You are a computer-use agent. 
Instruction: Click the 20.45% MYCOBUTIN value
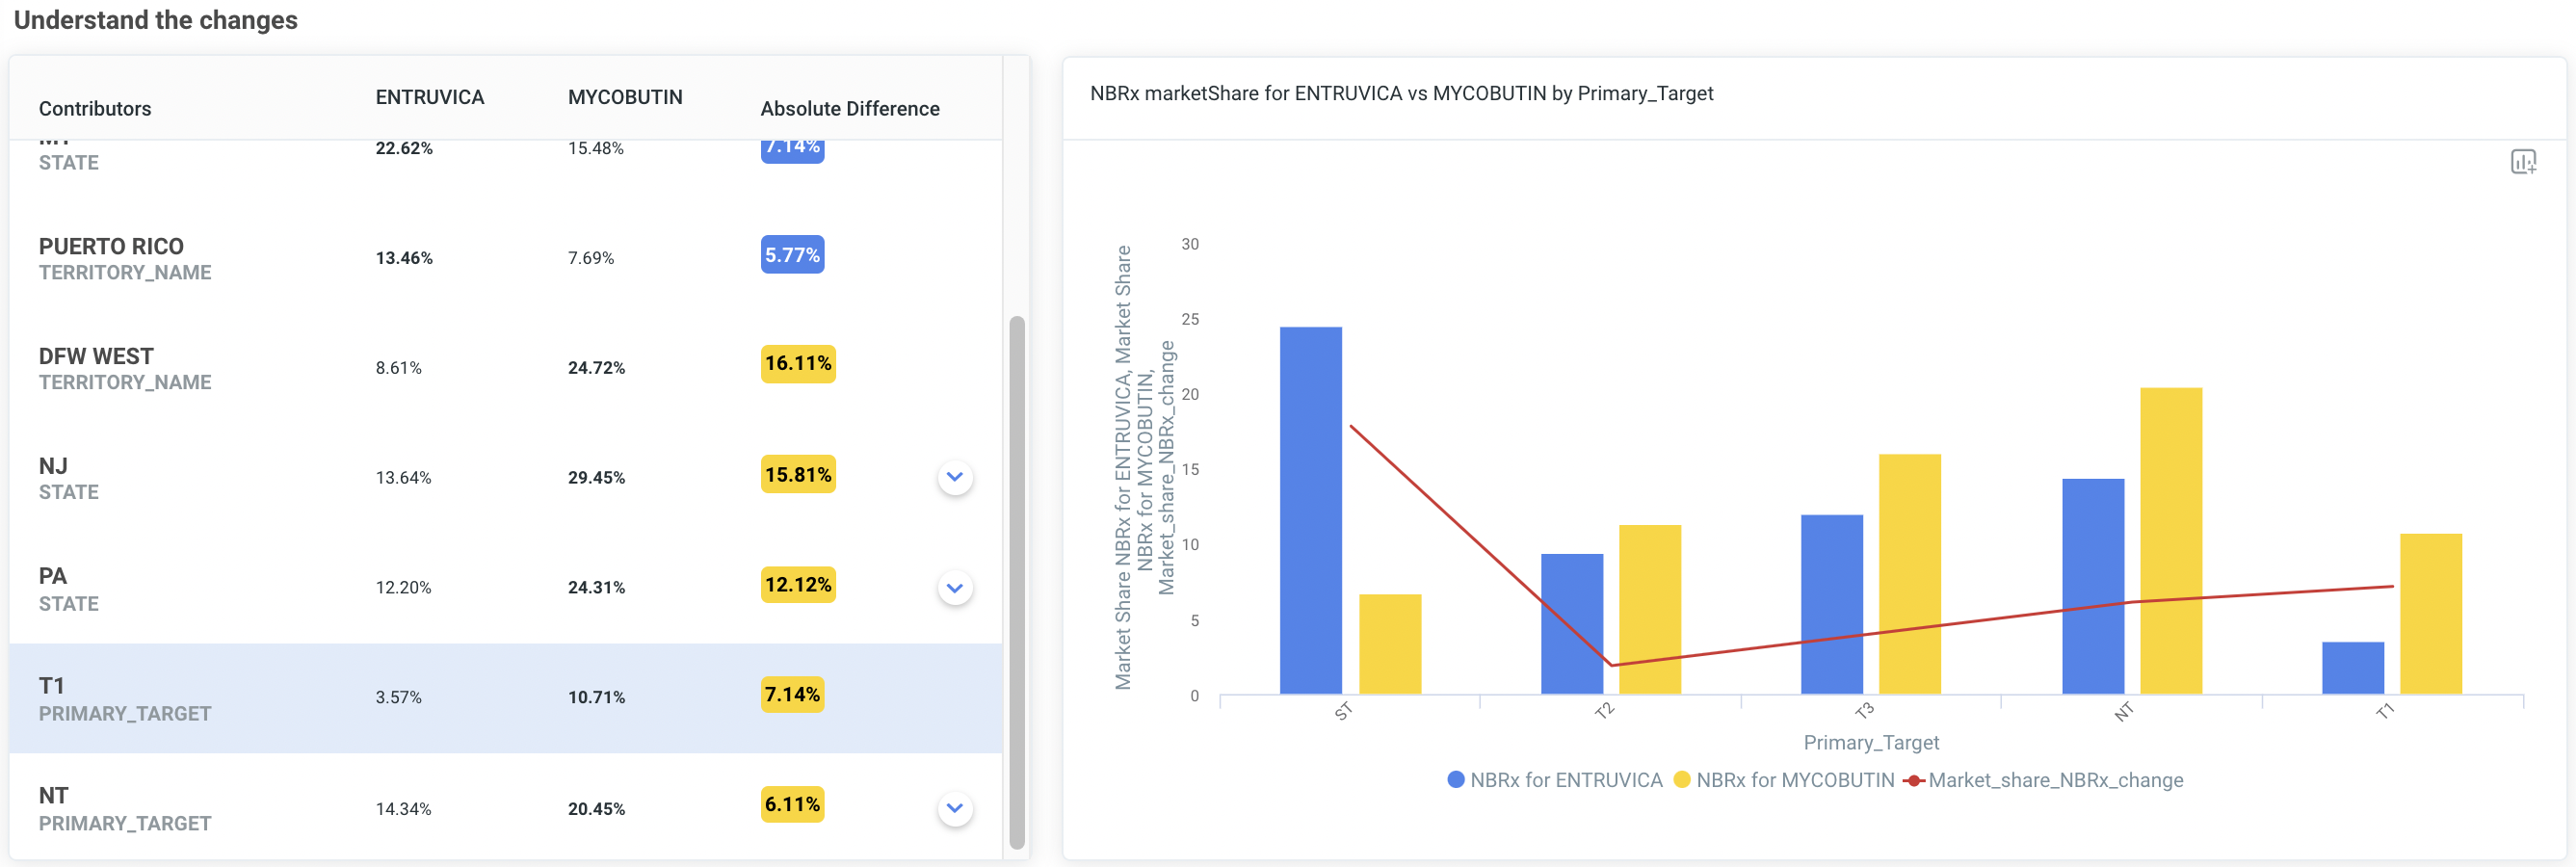(x=596, y=809)
